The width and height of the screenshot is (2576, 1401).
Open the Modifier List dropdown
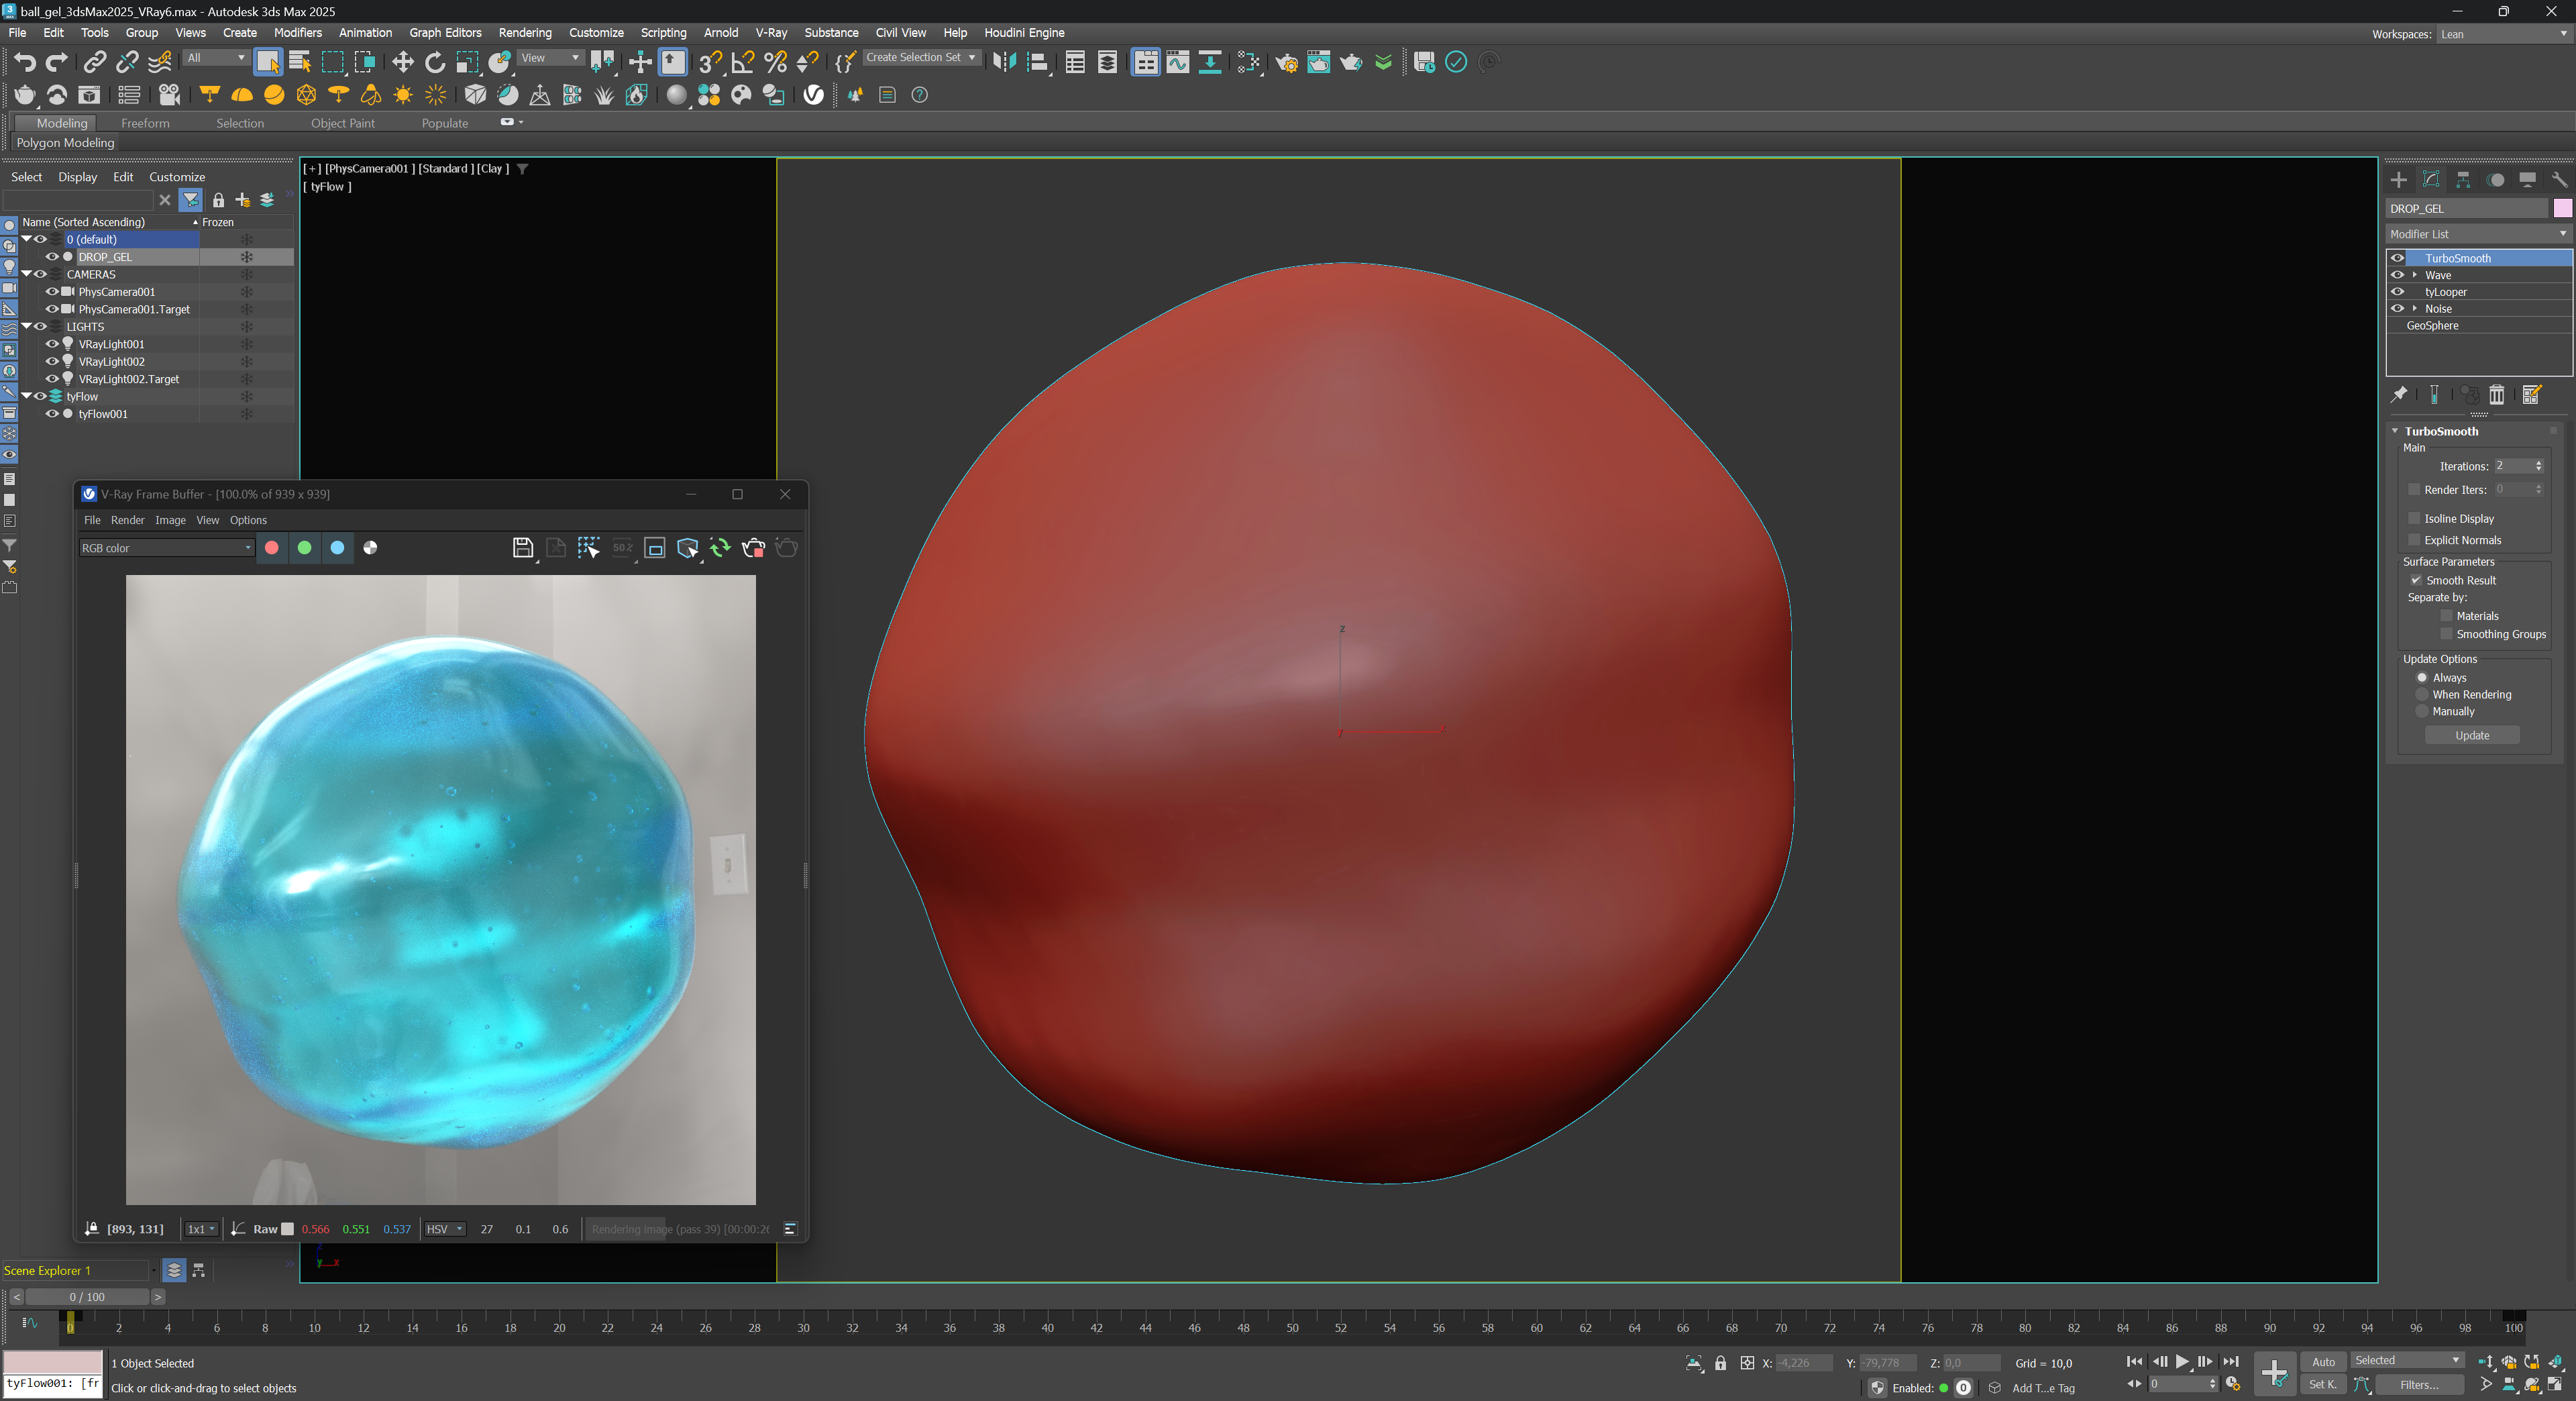(2476, 234)
